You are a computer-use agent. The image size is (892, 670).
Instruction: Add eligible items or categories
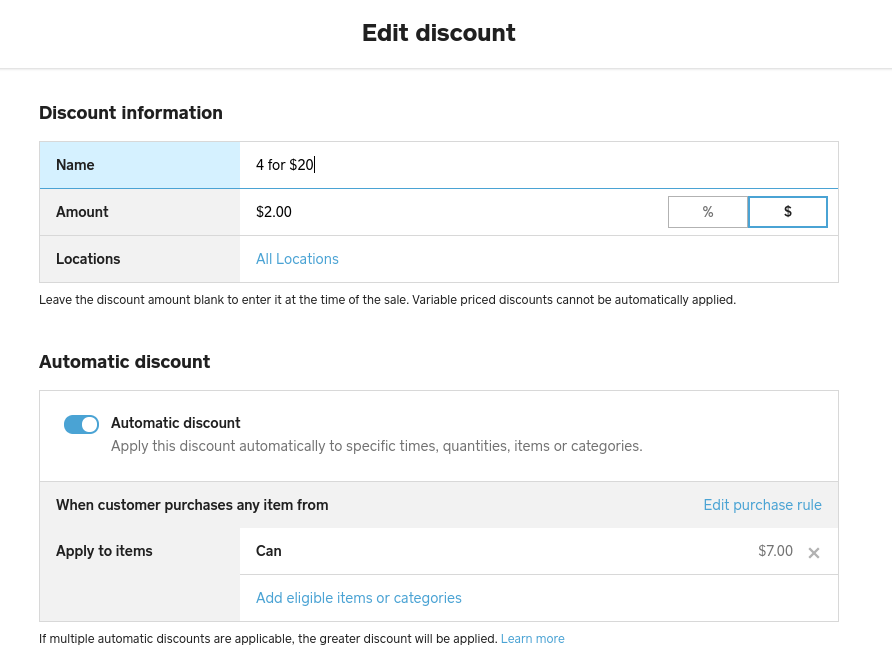click(359, 598)
